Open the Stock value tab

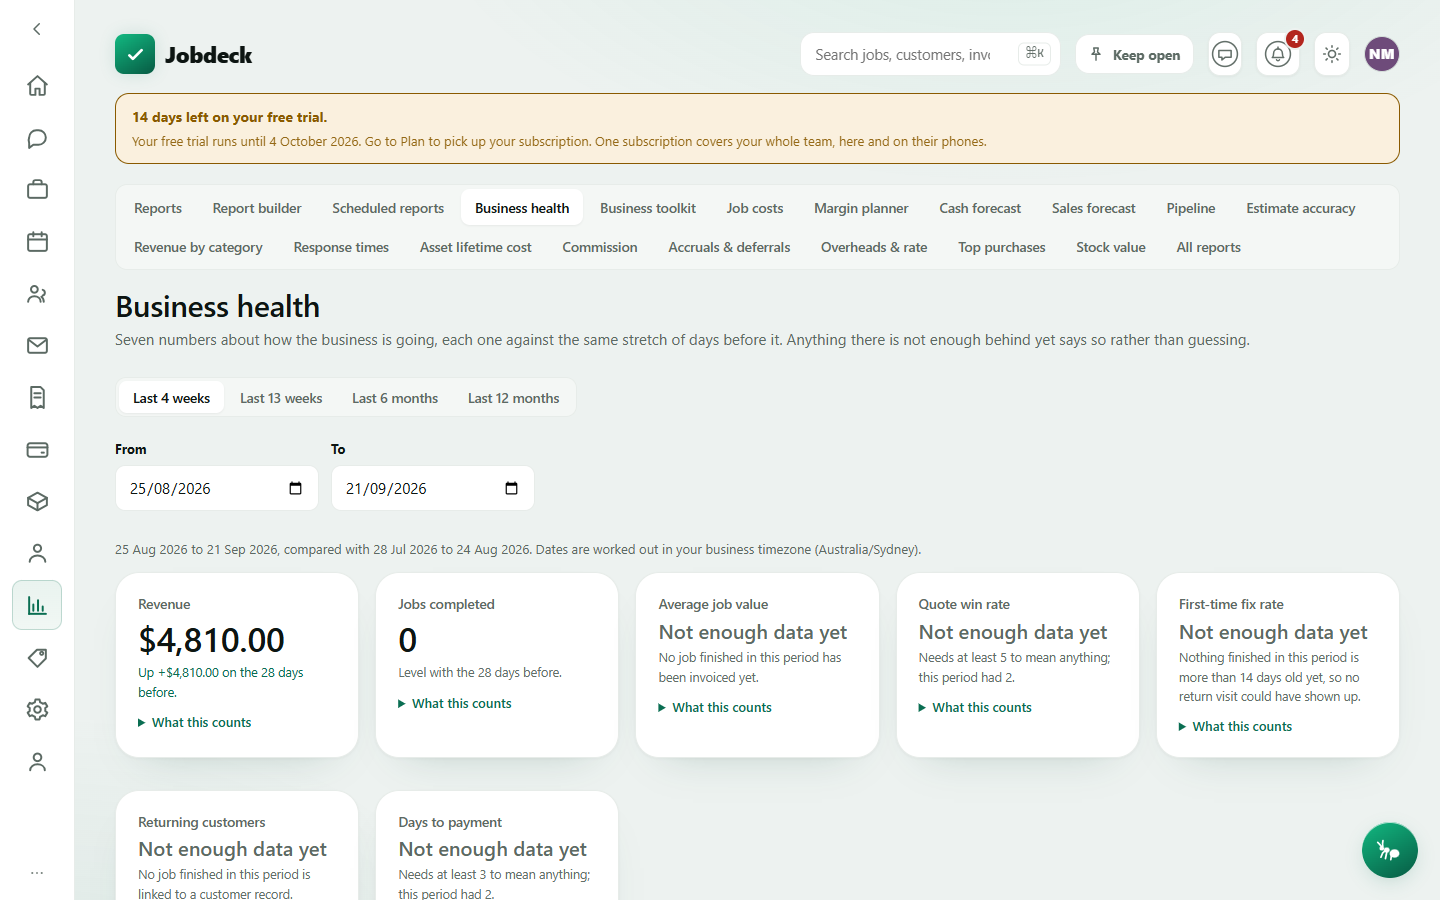[1111, 247]
